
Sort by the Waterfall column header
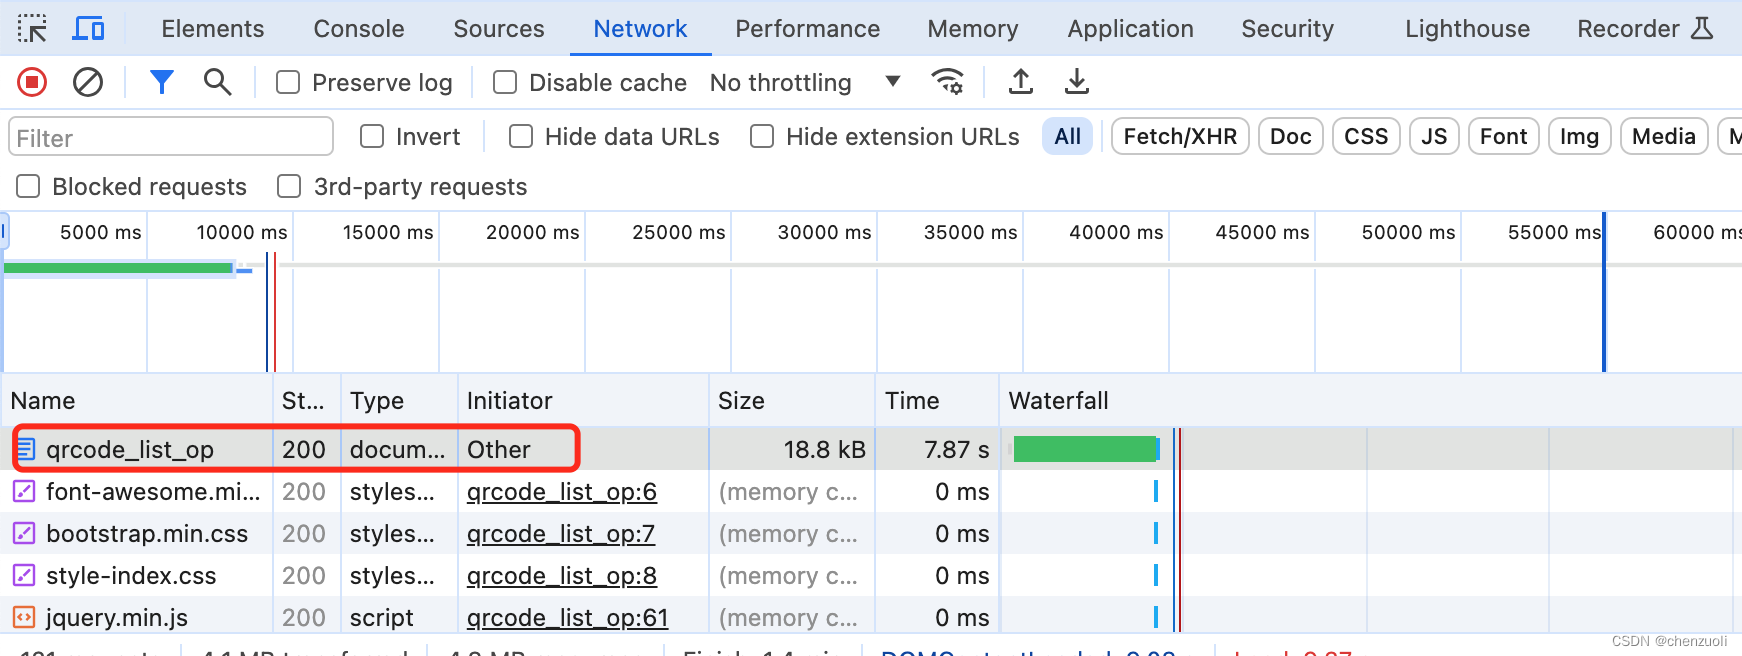click(x=1370, y=401)
